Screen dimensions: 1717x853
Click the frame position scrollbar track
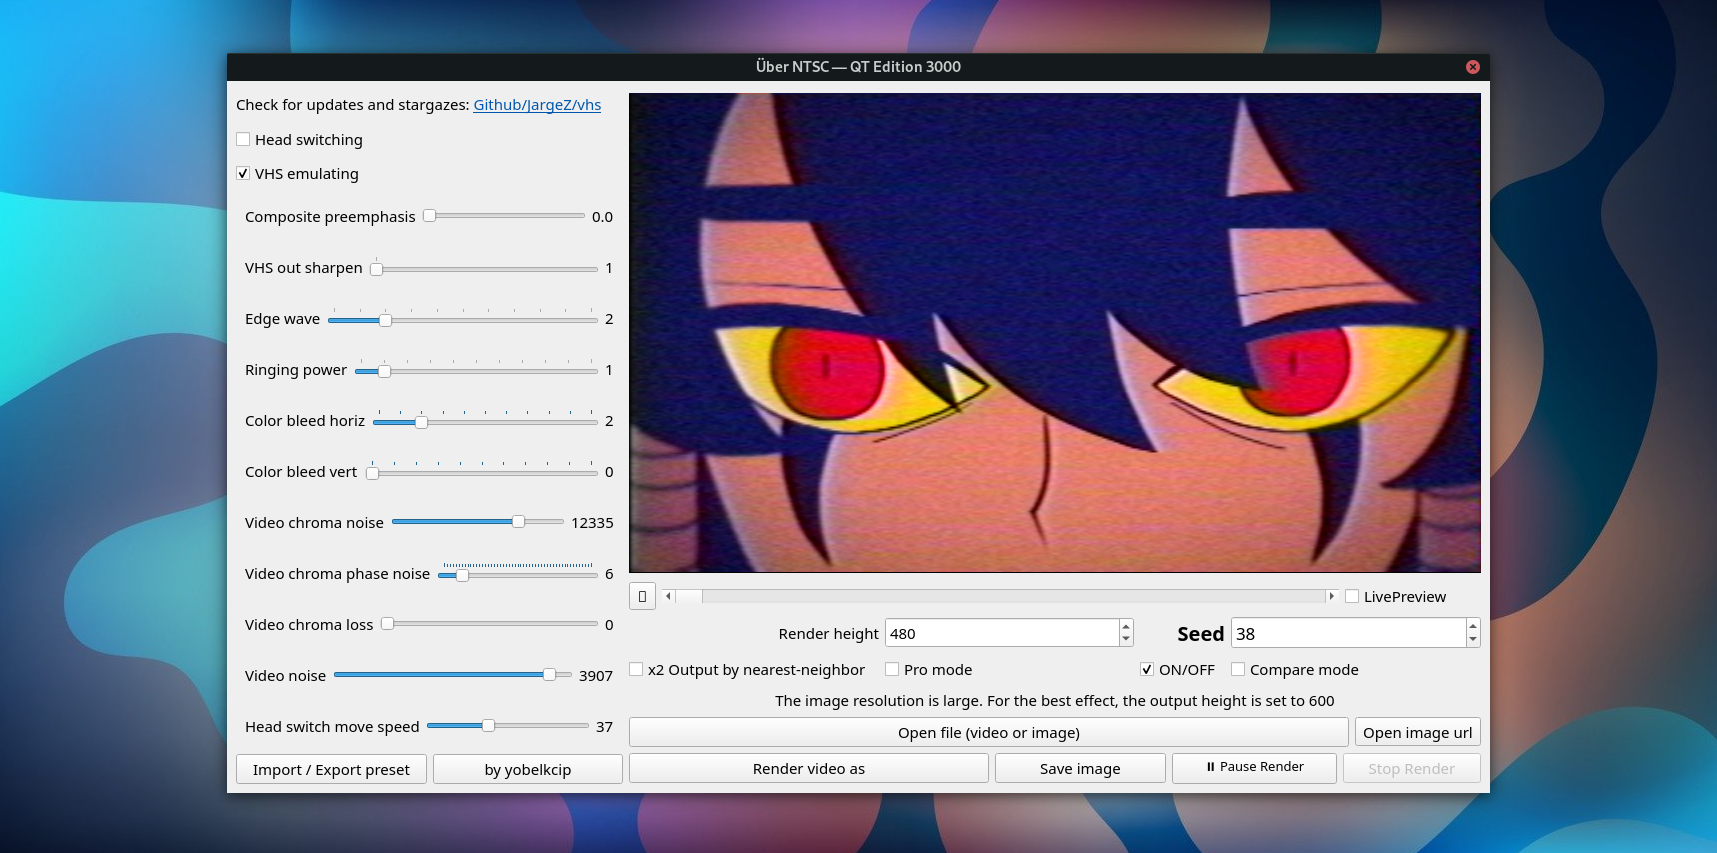click(1000, 596)
